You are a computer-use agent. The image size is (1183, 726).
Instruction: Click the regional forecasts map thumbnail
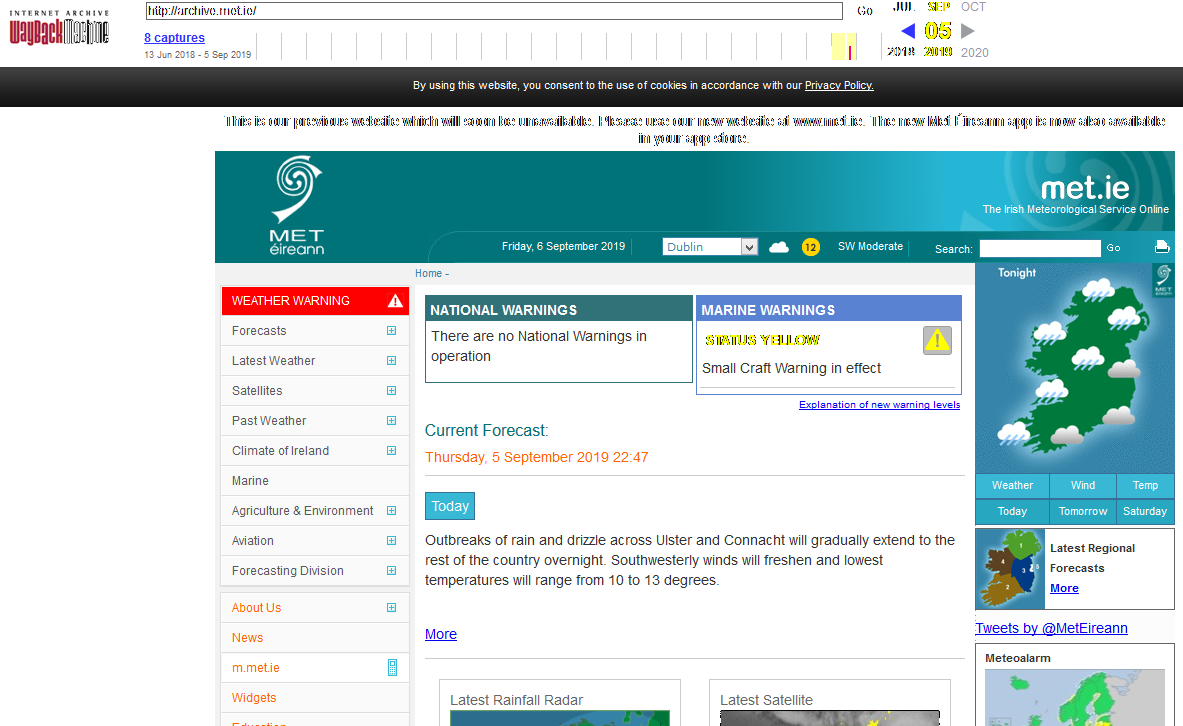point(1010,568)
